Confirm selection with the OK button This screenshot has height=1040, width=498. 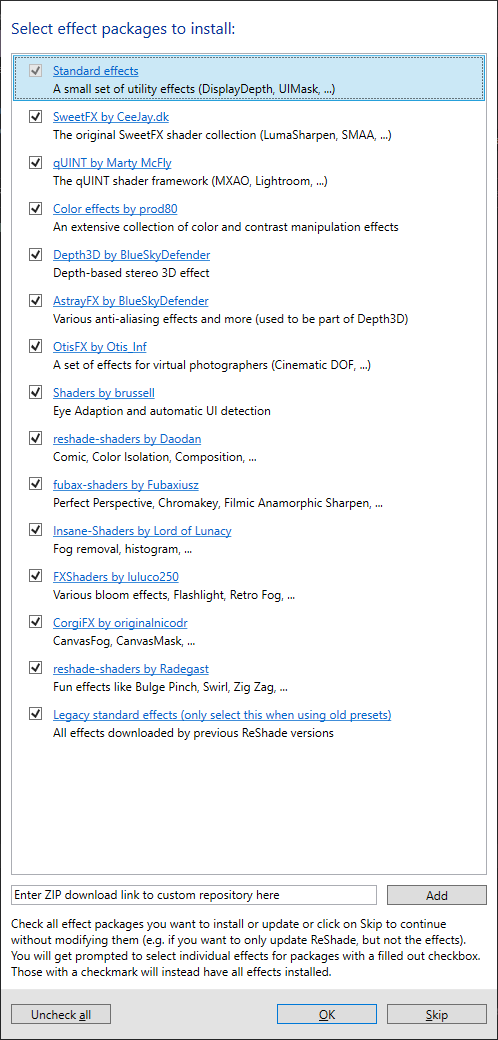327,1014
